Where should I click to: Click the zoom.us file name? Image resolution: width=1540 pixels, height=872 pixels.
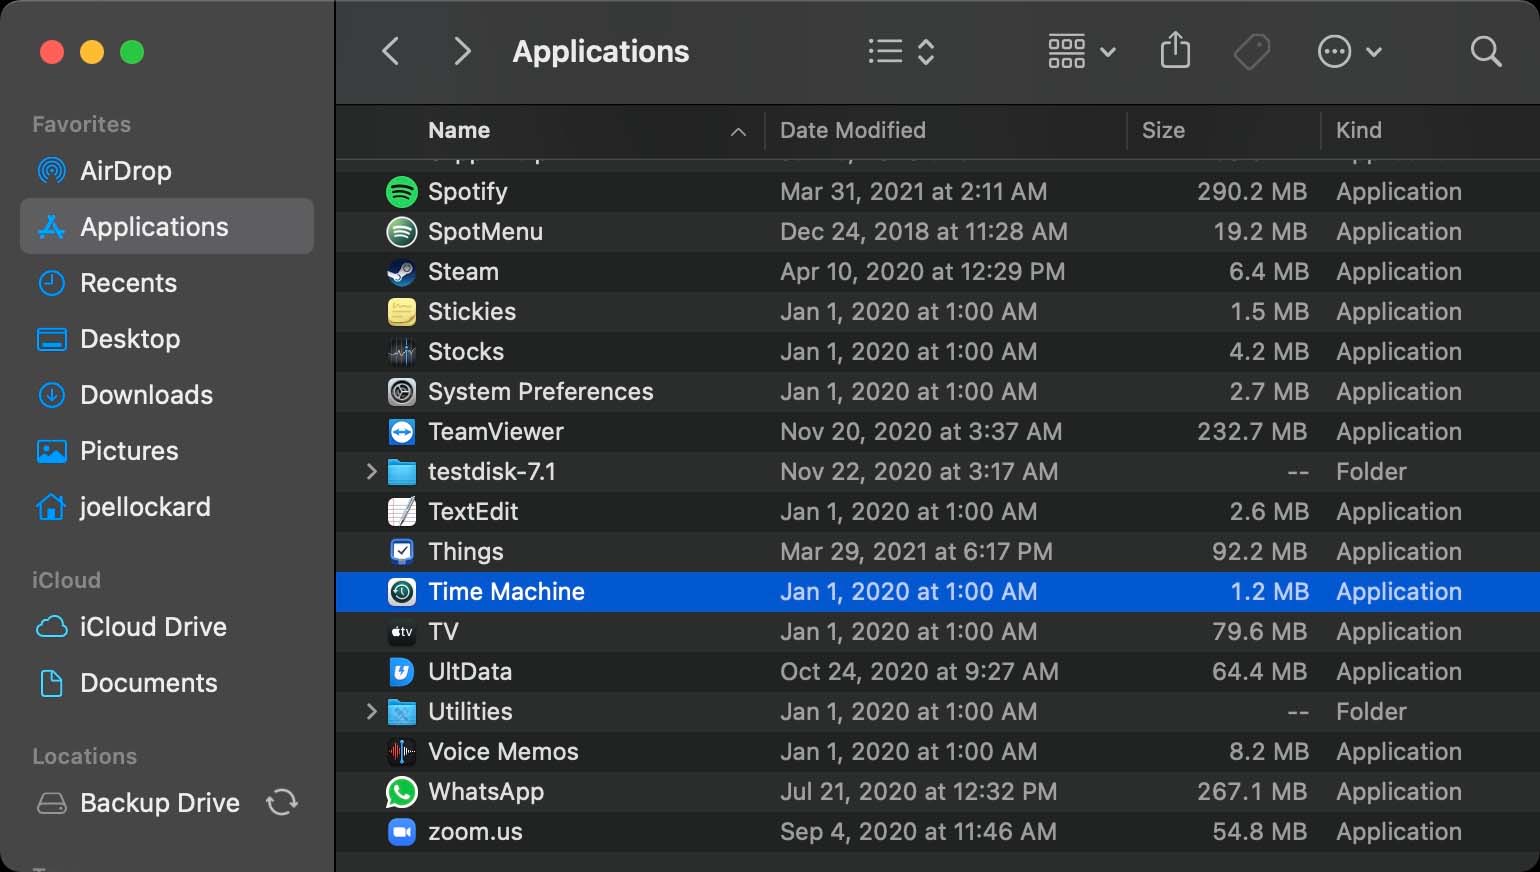475,831
